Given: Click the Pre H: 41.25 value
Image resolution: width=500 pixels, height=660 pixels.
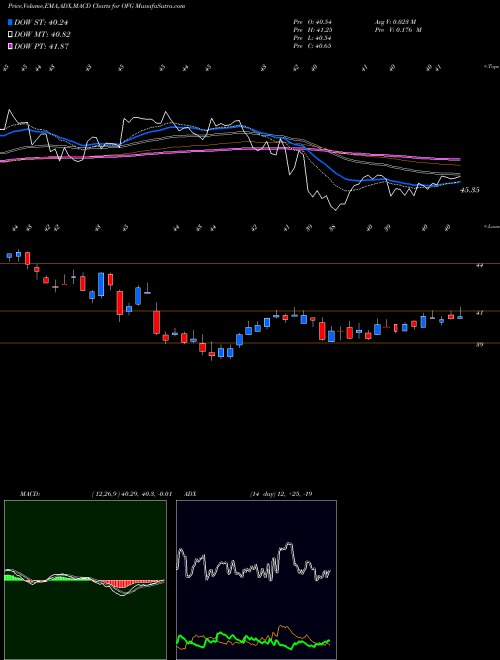Looking at the screenshot, I should tap(313, 30).
